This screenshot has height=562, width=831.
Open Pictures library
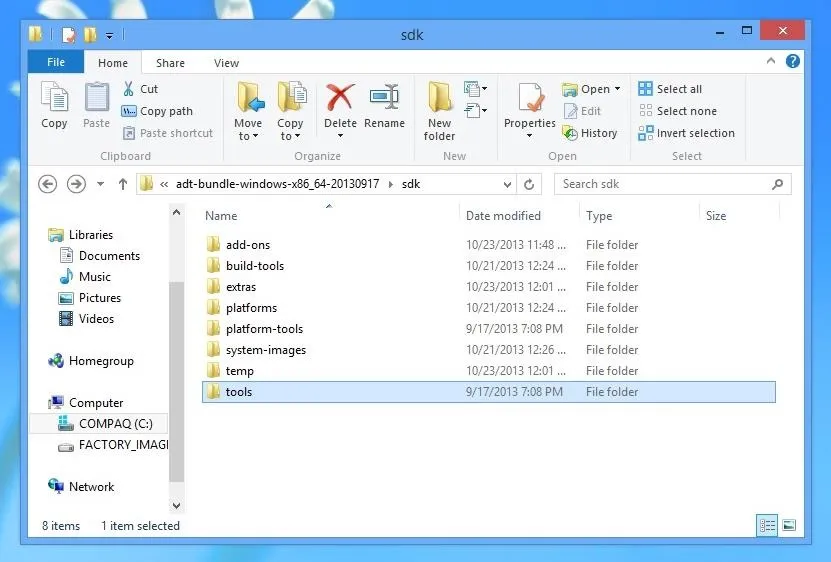pos(90,298)
